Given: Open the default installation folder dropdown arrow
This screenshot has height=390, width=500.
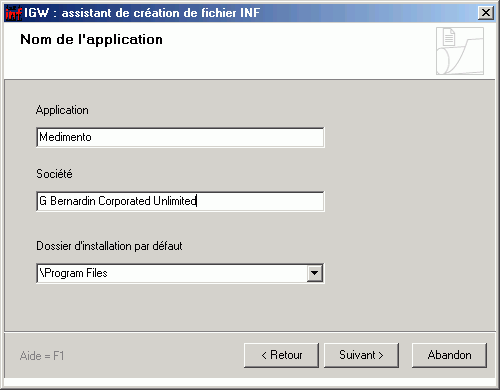Looking at the screenshot, I should pos(314,273).
